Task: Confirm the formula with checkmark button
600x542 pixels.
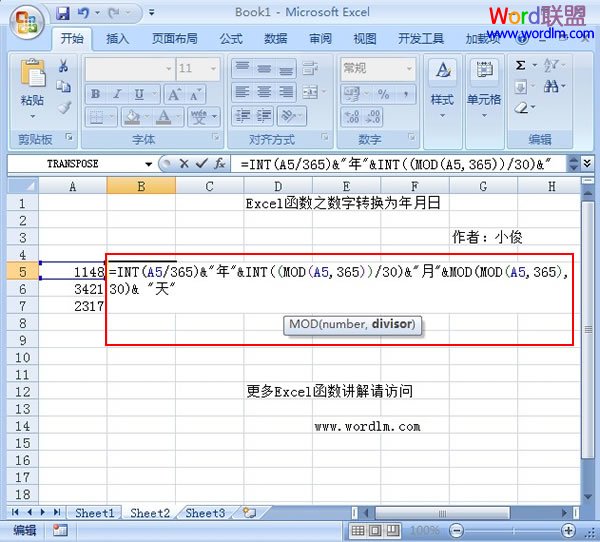Action: tap(202, 164)
